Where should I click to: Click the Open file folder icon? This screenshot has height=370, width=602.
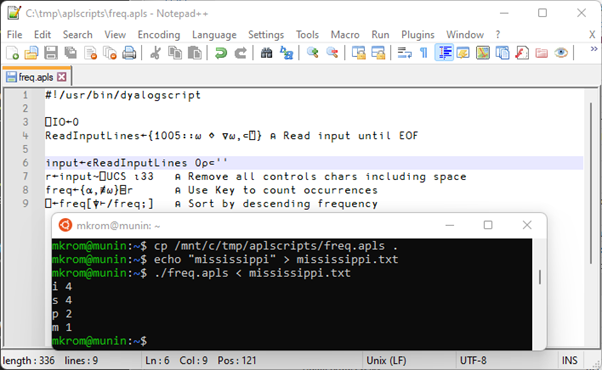pos(31,53)
